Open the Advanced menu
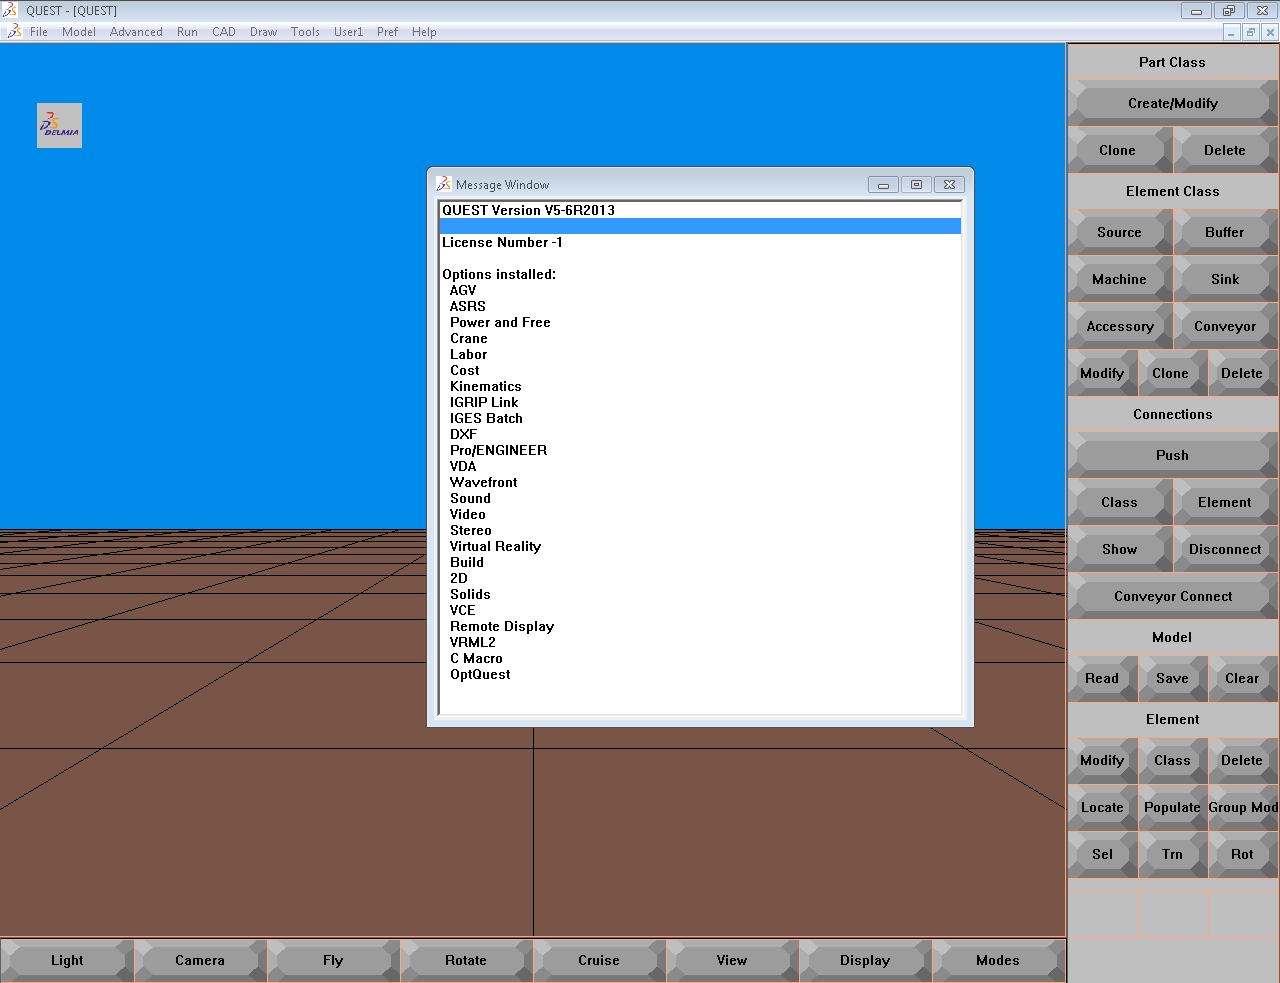This screenshot has width=1280, height=983. (136, 32)
